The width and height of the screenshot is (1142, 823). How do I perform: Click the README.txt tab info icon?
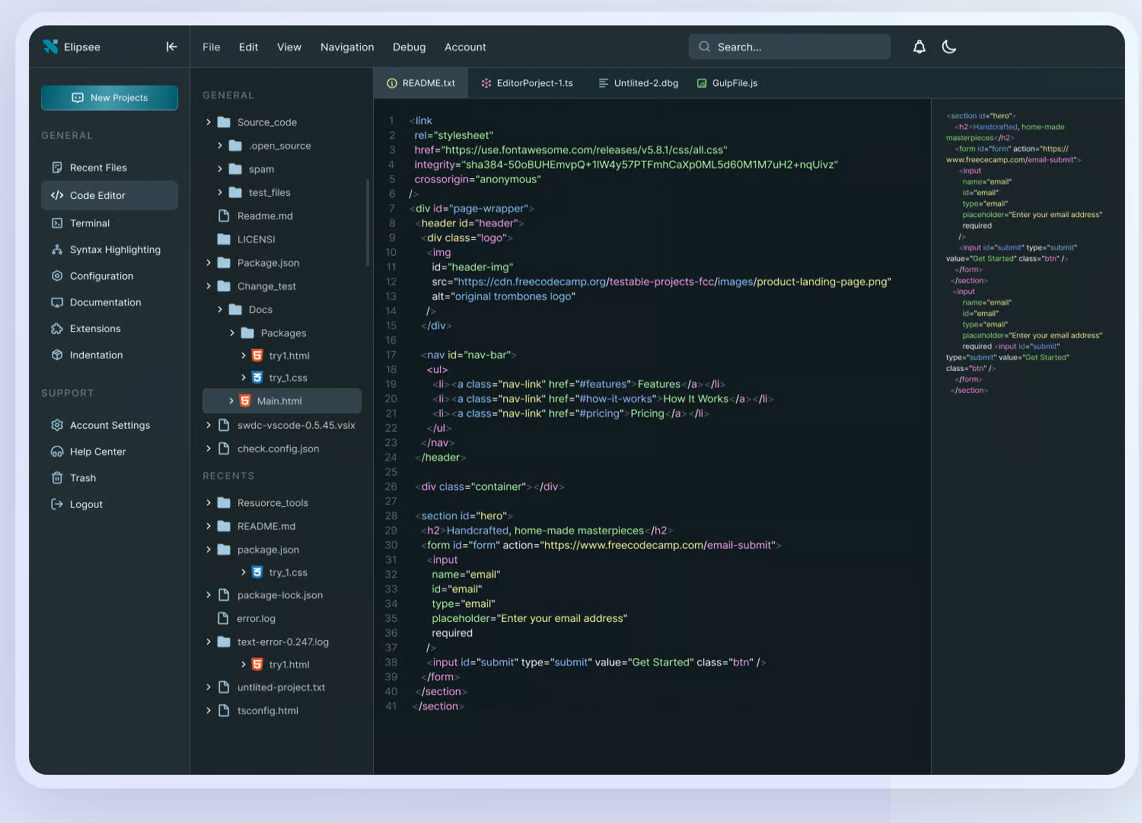pyautogui.click(x=392, y=83)
